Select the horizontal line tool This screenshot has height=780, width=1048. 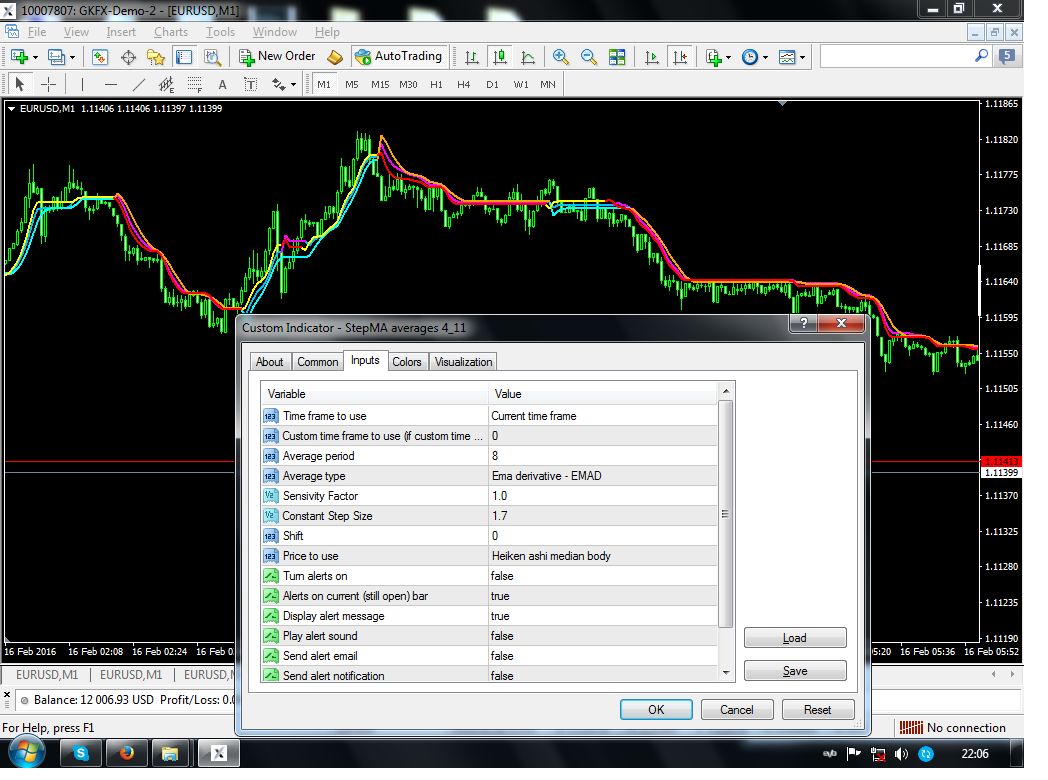coord(111,84)
